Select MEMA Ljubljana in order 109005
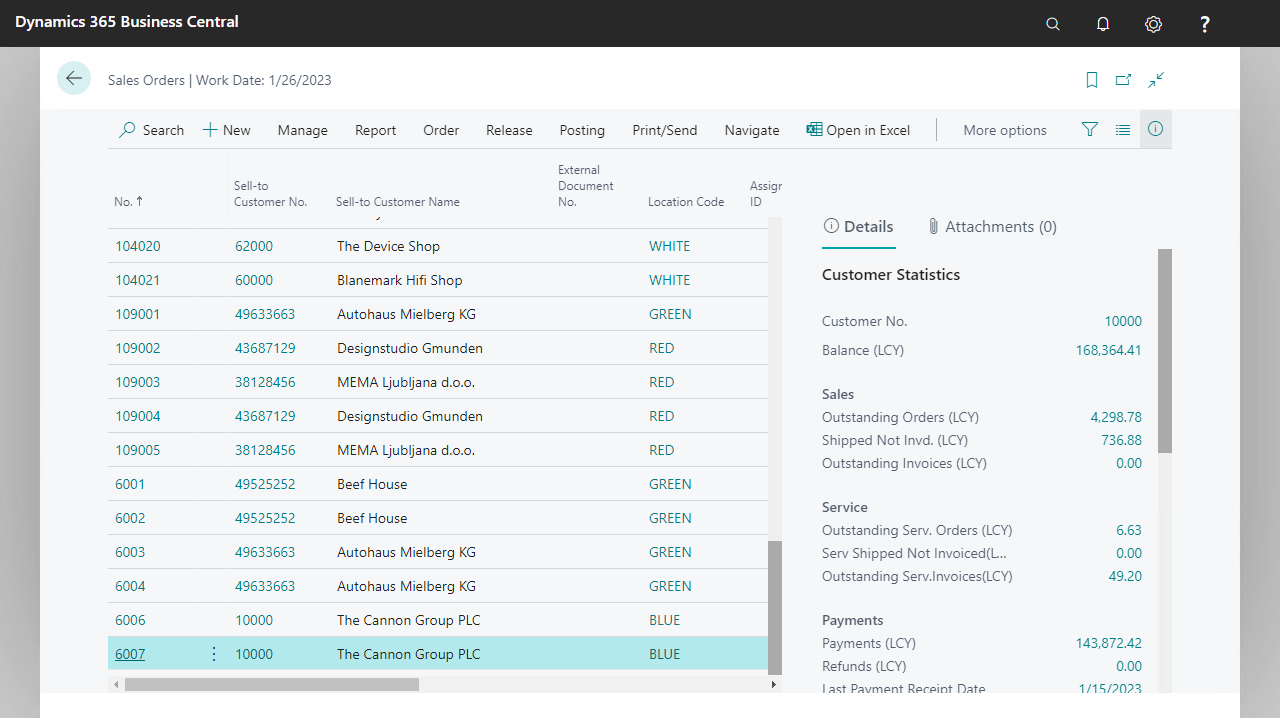This screenshot has height=720, width=1280. tap(408, 450)
